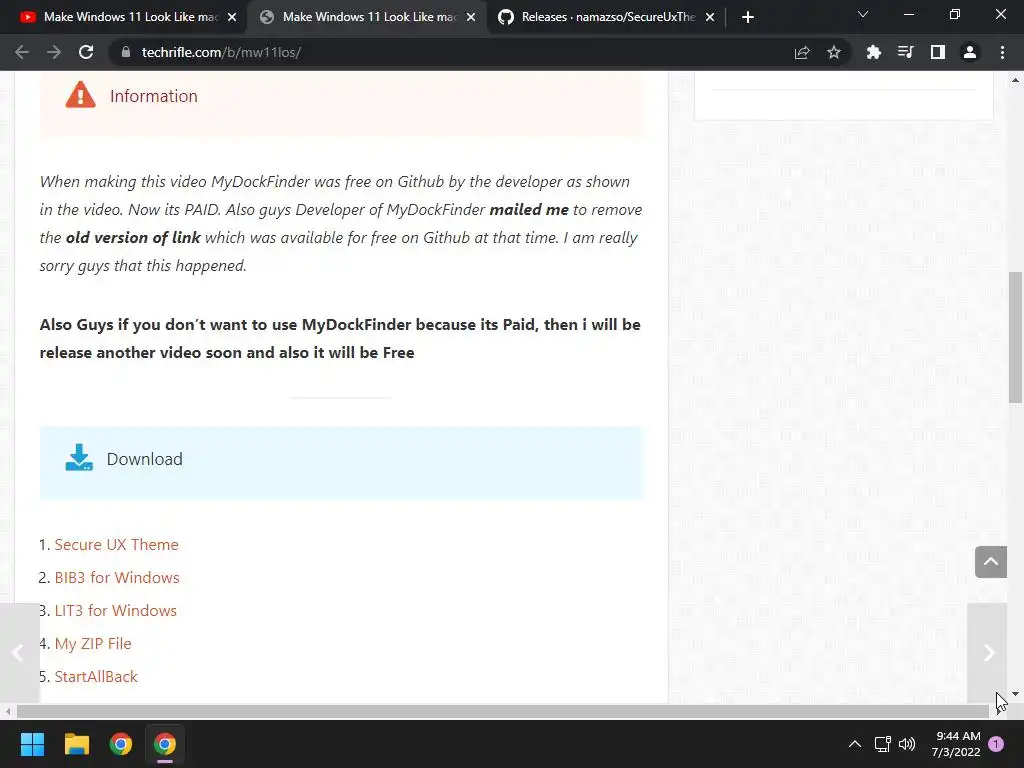Open the Chrome profile icon
This screenshot has width=1024, height=768.
point(970,52)
